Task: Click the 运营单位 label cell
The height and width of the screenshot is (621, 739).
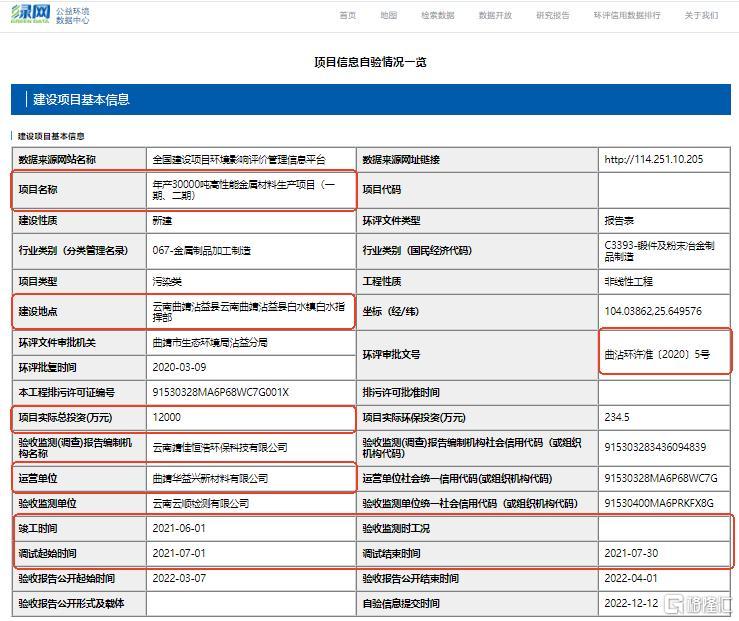Action: 79,478
